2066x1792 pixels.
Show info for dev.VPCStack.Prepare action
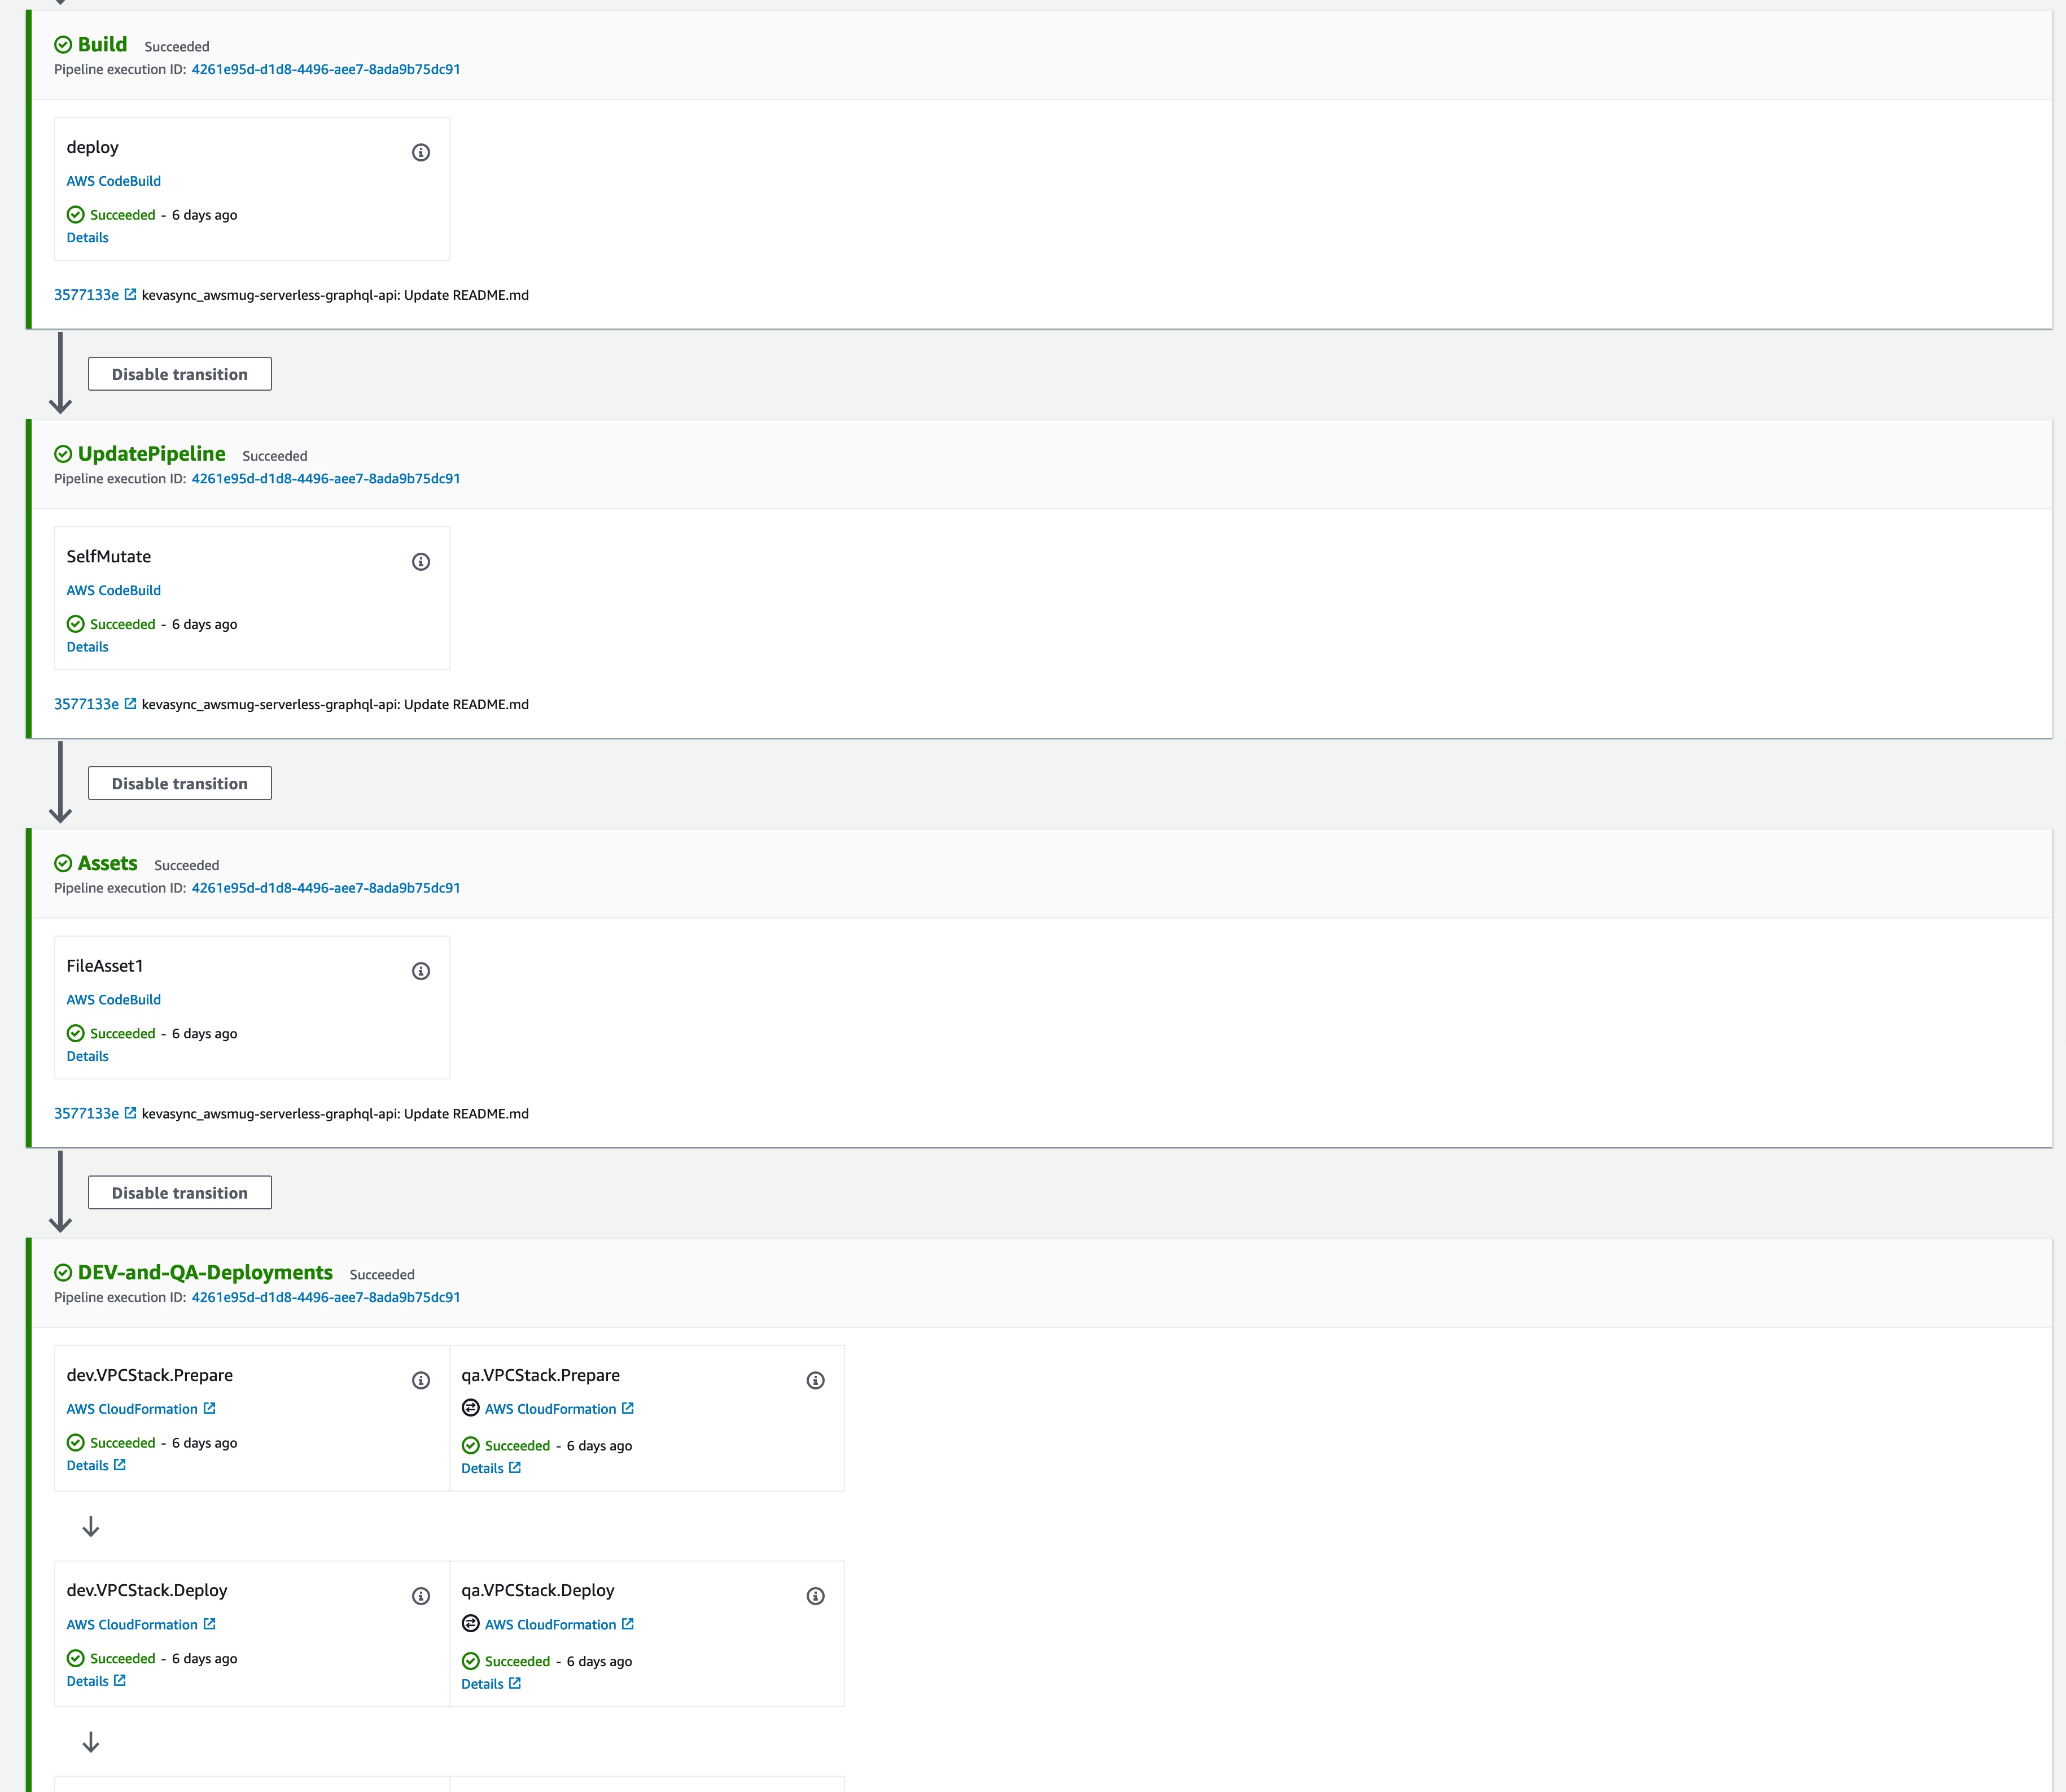(421, 1381)
